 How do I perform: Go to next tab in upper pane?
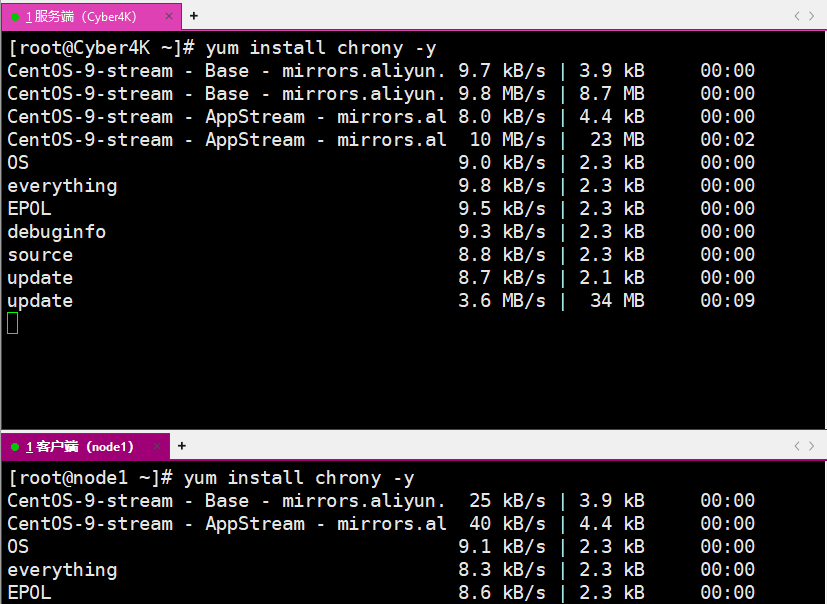tap(812, 16)
